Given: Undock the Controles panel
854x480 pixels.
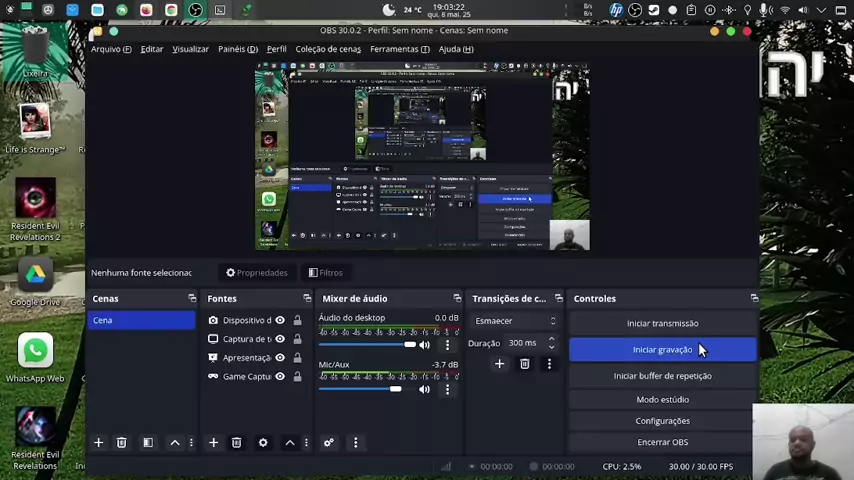Looking at the screenshot, I should tap(754, 298).
